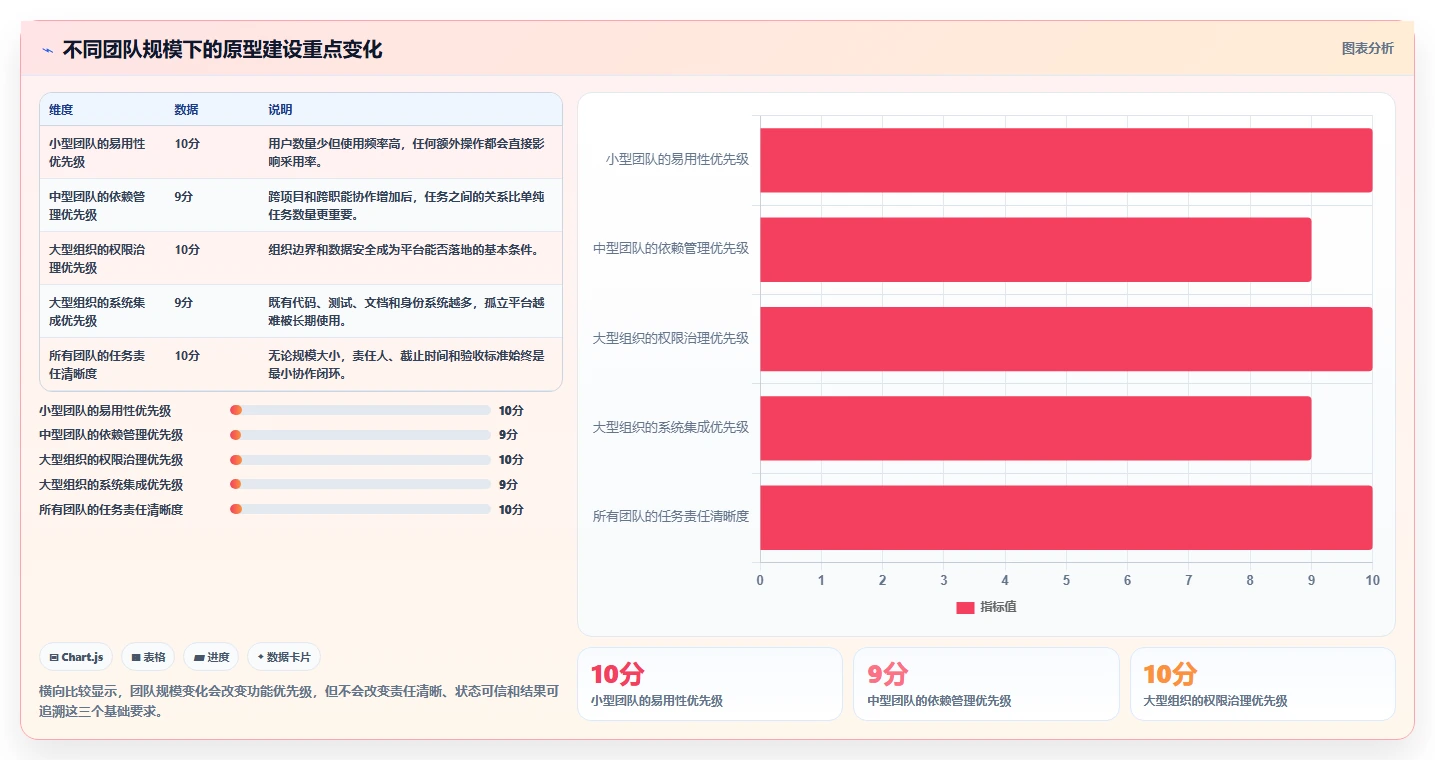The height and width of the screenshot is (760, 1435).
Task: Click the page title 不同团队规模下的原型建设重点变化
Action: (222, 50)
